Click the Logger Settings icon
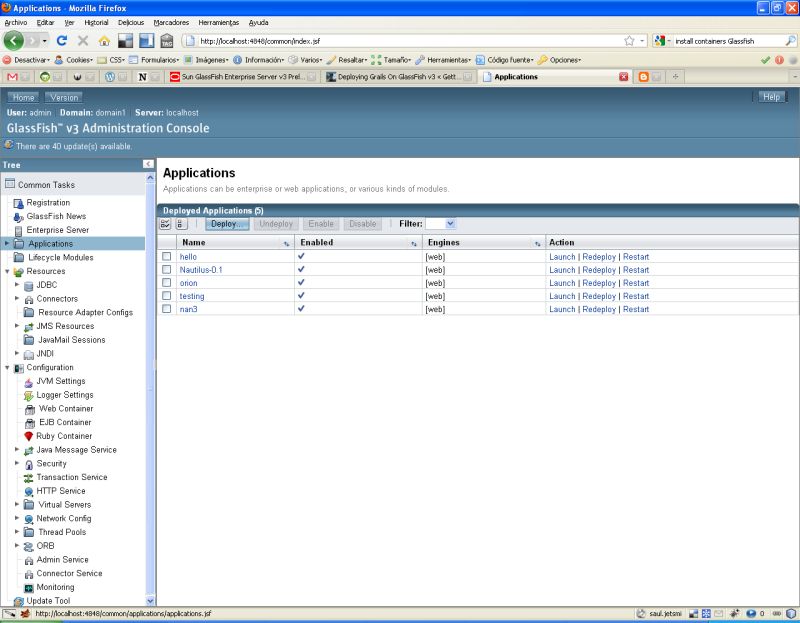Image resolution: width=800 pixels, height=623 pixels. [x=29, y=395]
